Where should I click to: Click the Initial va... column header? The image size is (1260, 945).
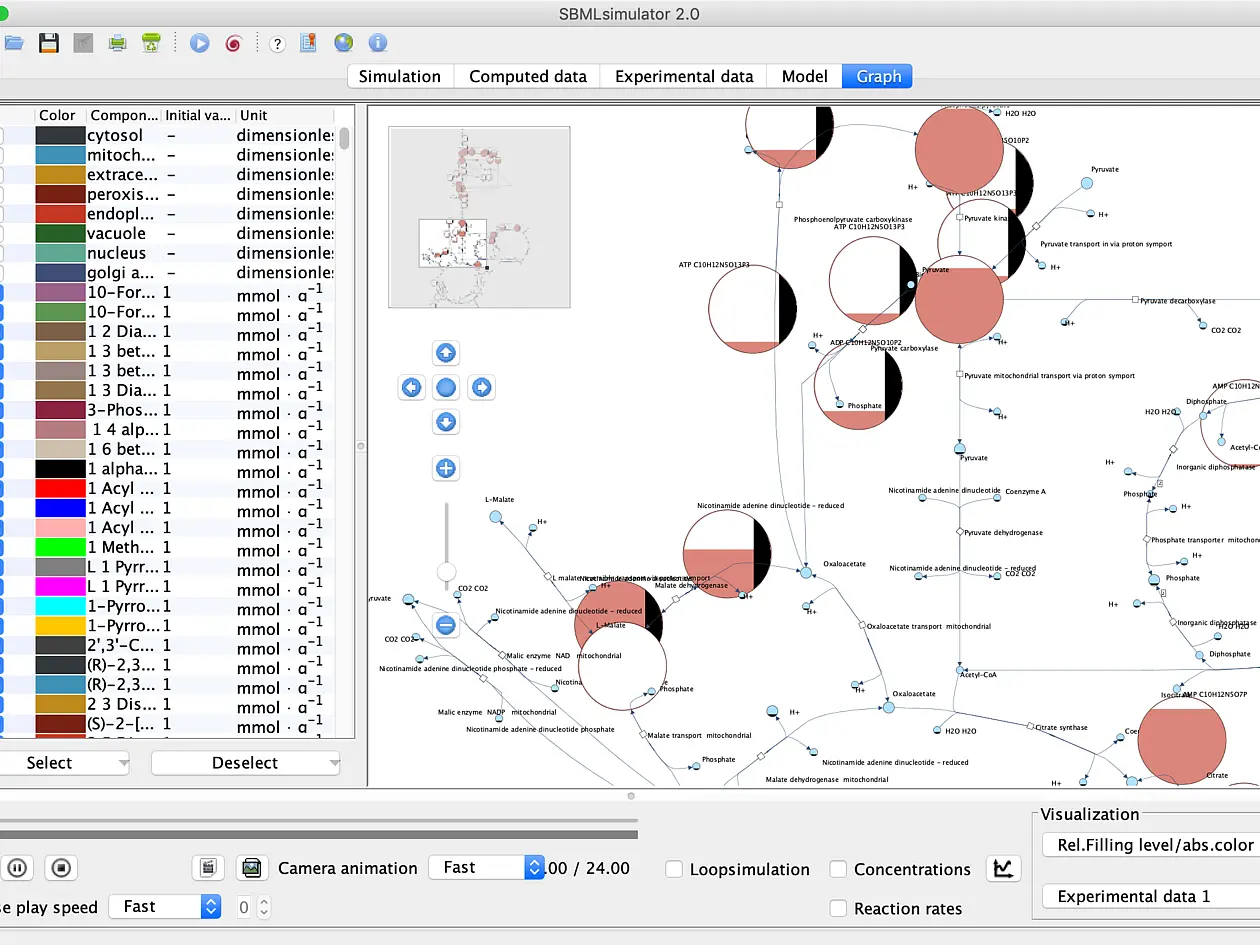coord(198,115)
